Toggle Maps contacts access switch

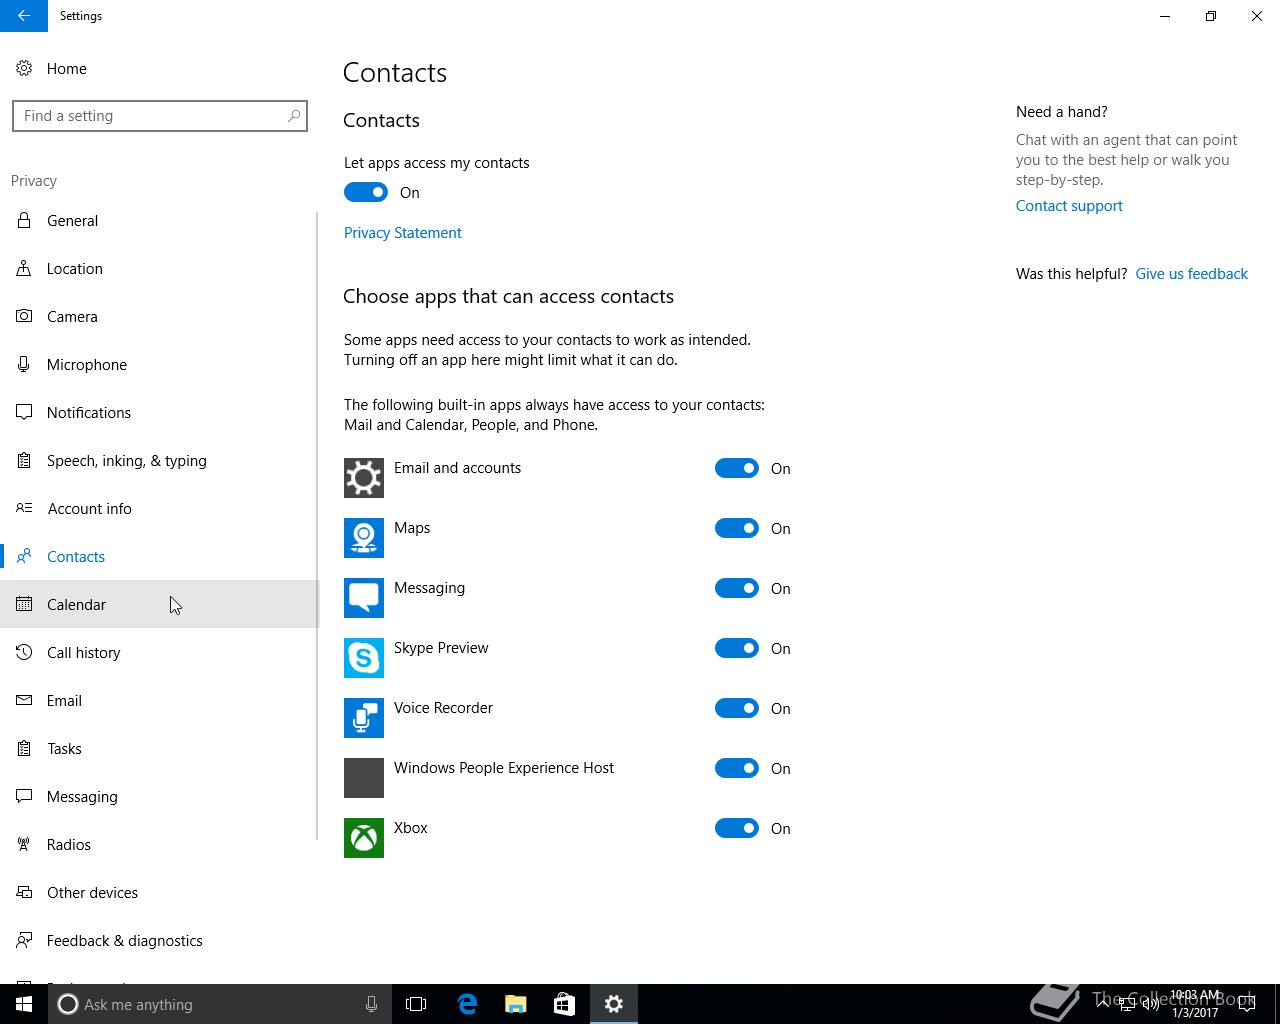737,528
